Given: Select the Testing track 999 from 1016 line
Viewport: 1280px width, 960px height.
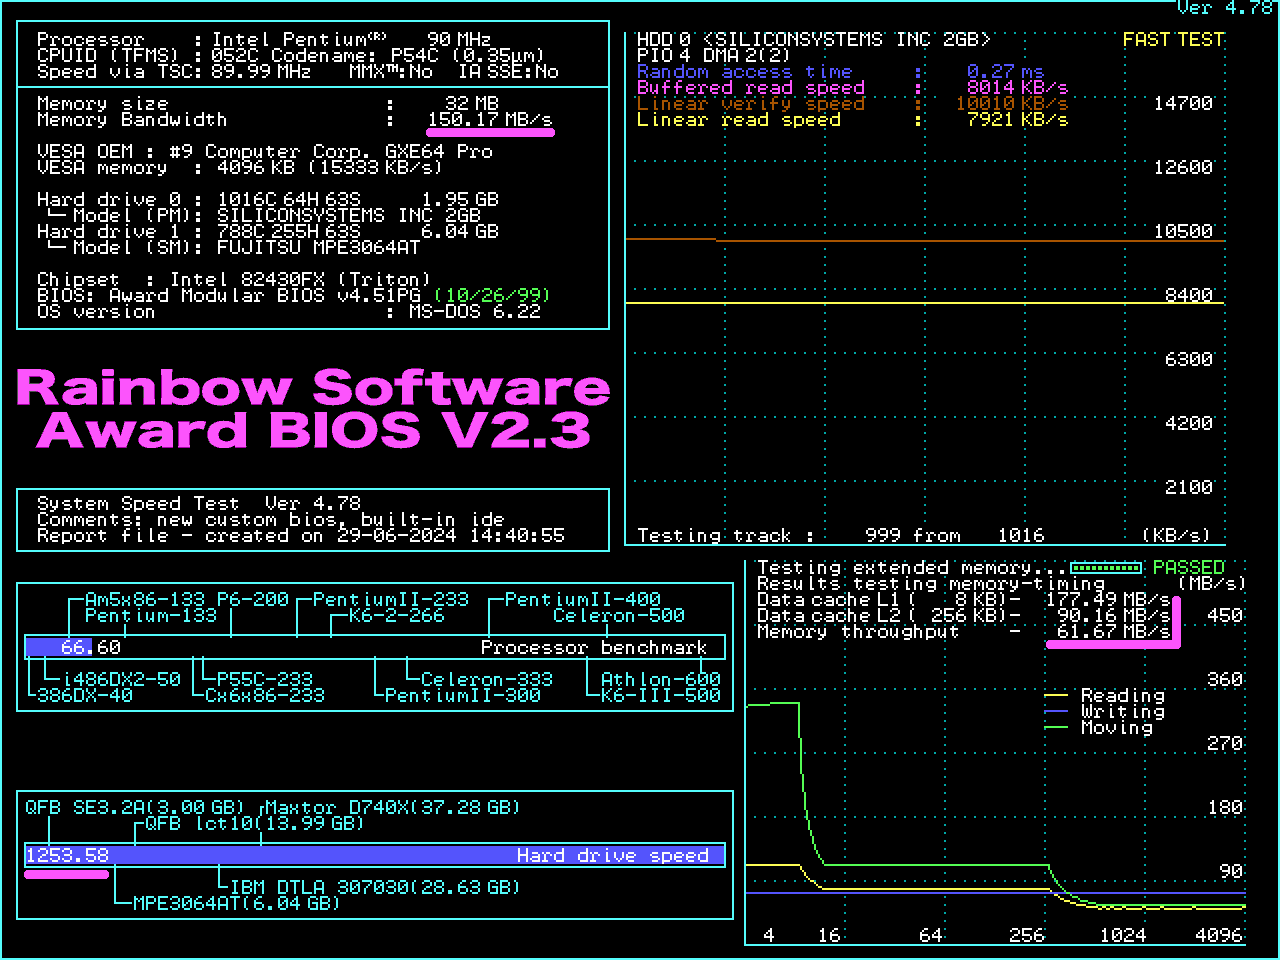Looking at the screenshot, I should [840, 535].
